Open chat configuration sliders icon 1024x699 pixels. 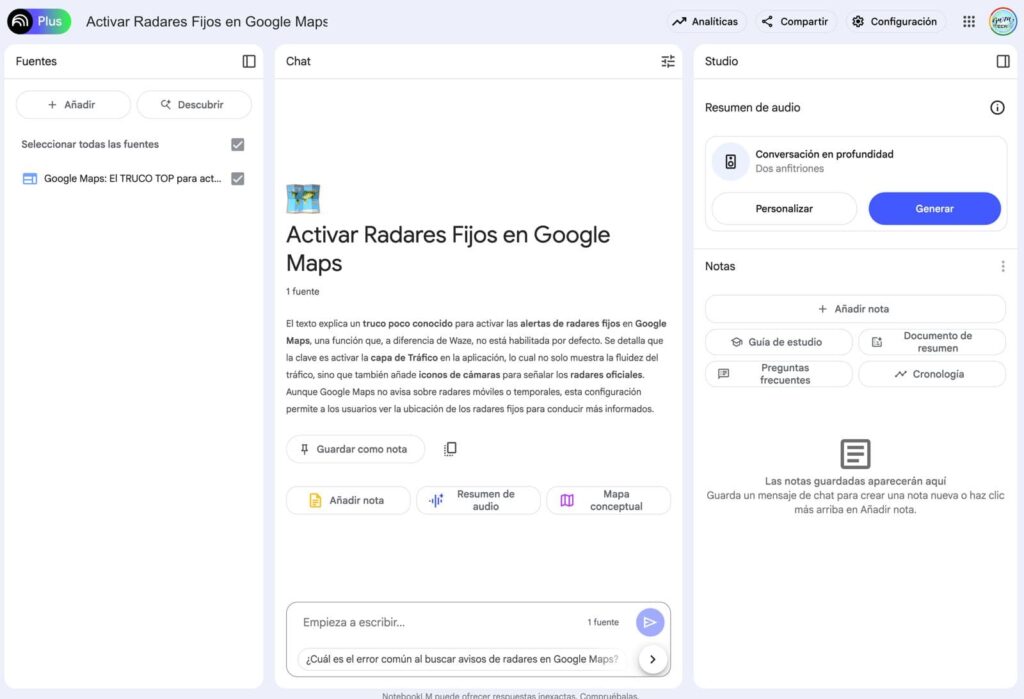pos(667,61)
